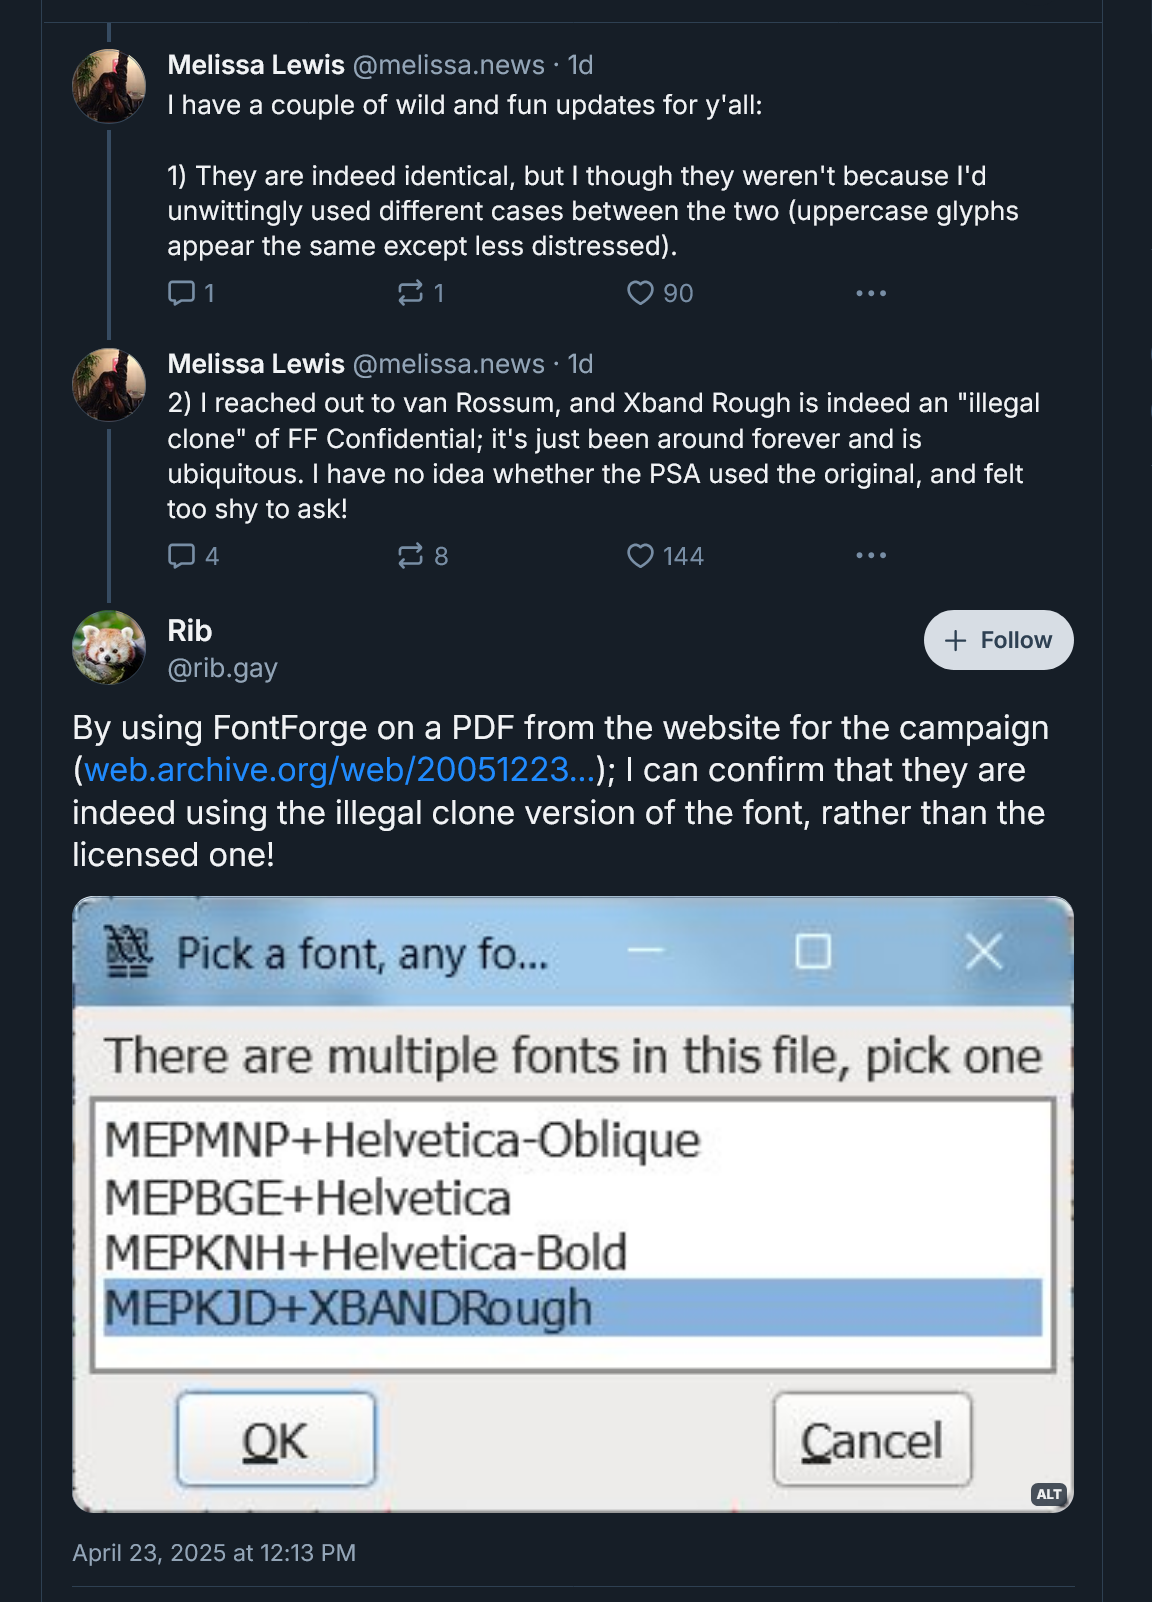Follow the Rib account
Viewport: 1152px width, 1602px height.
point(998,640)
